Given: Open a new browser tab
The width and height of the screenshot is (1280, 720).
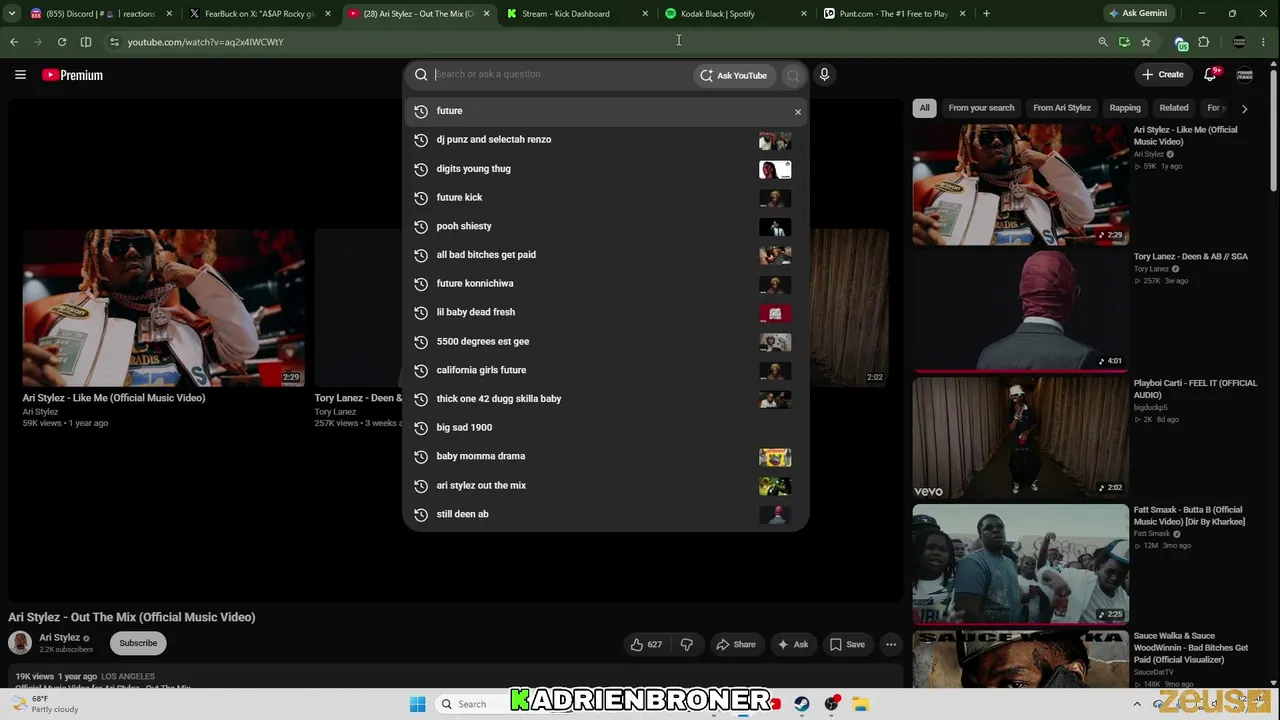Looking at the screenshot, I should (986, 14).
